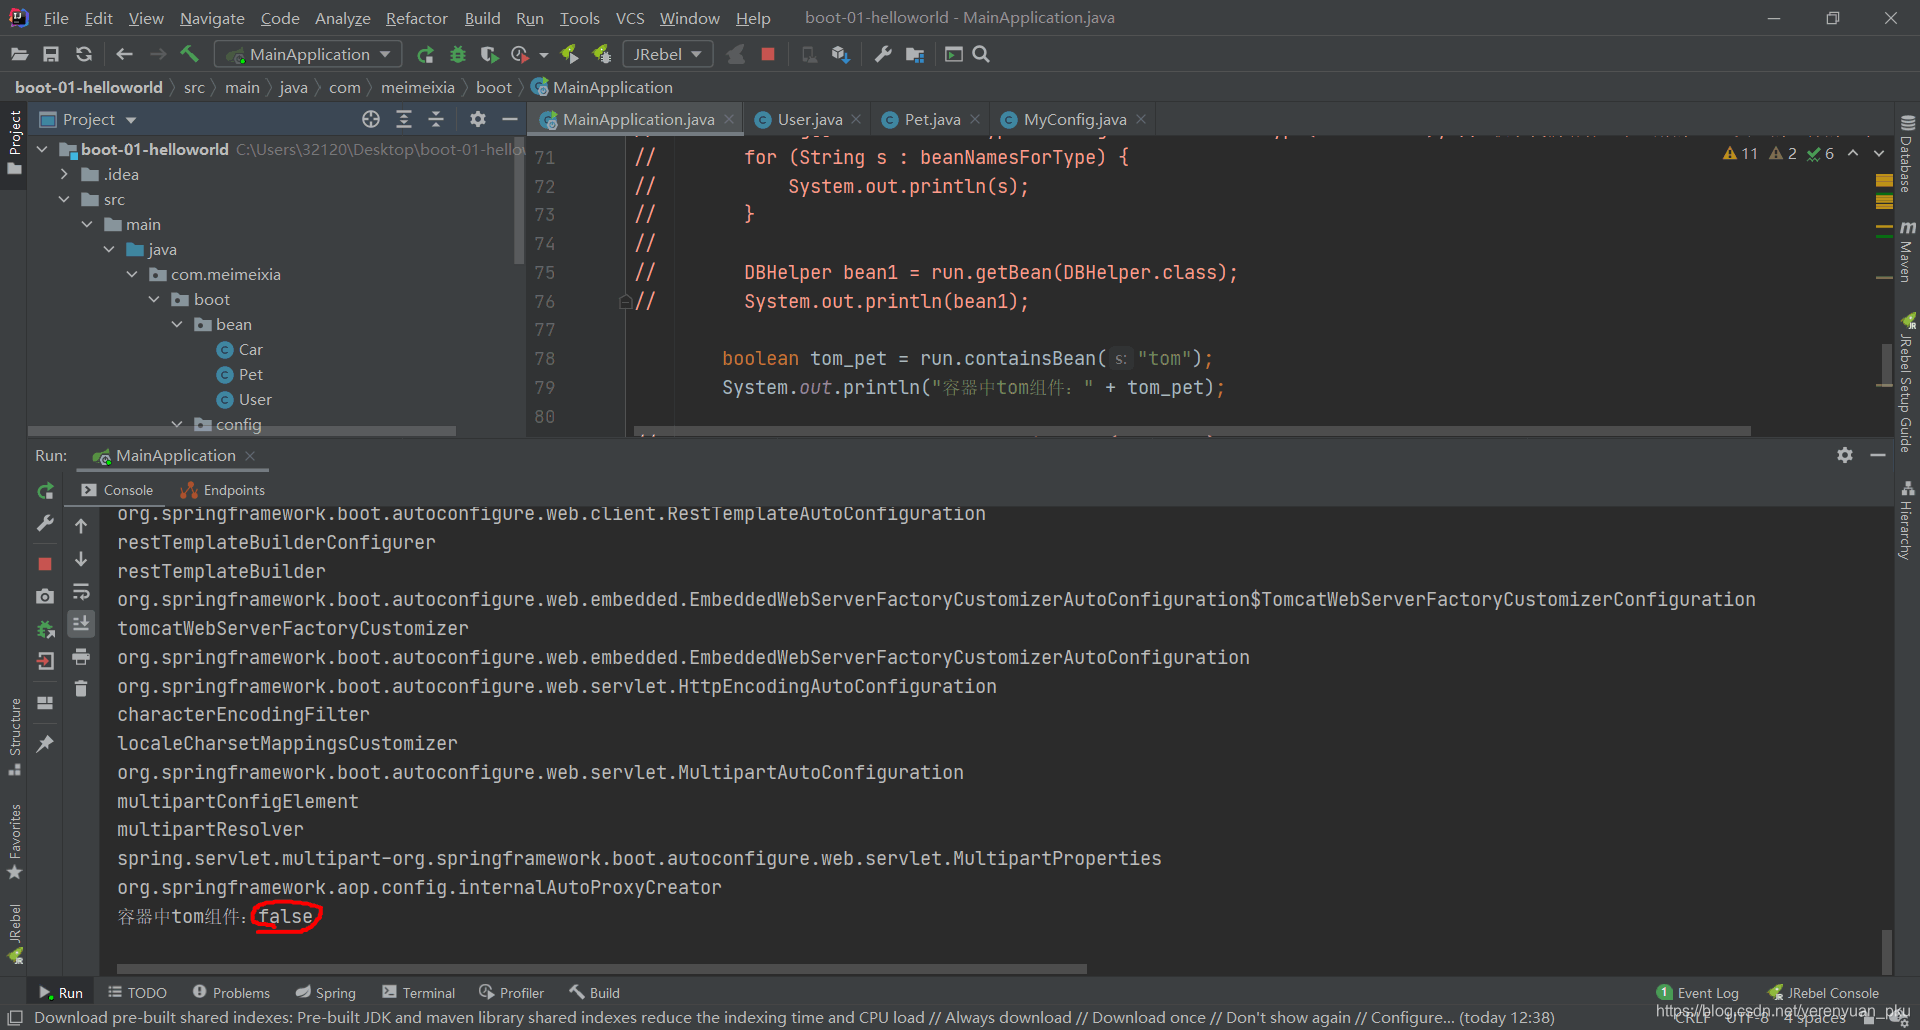Toggle the Maven tool window button
This screenshot has height=1030, width=1920.
pos(1907,252)
